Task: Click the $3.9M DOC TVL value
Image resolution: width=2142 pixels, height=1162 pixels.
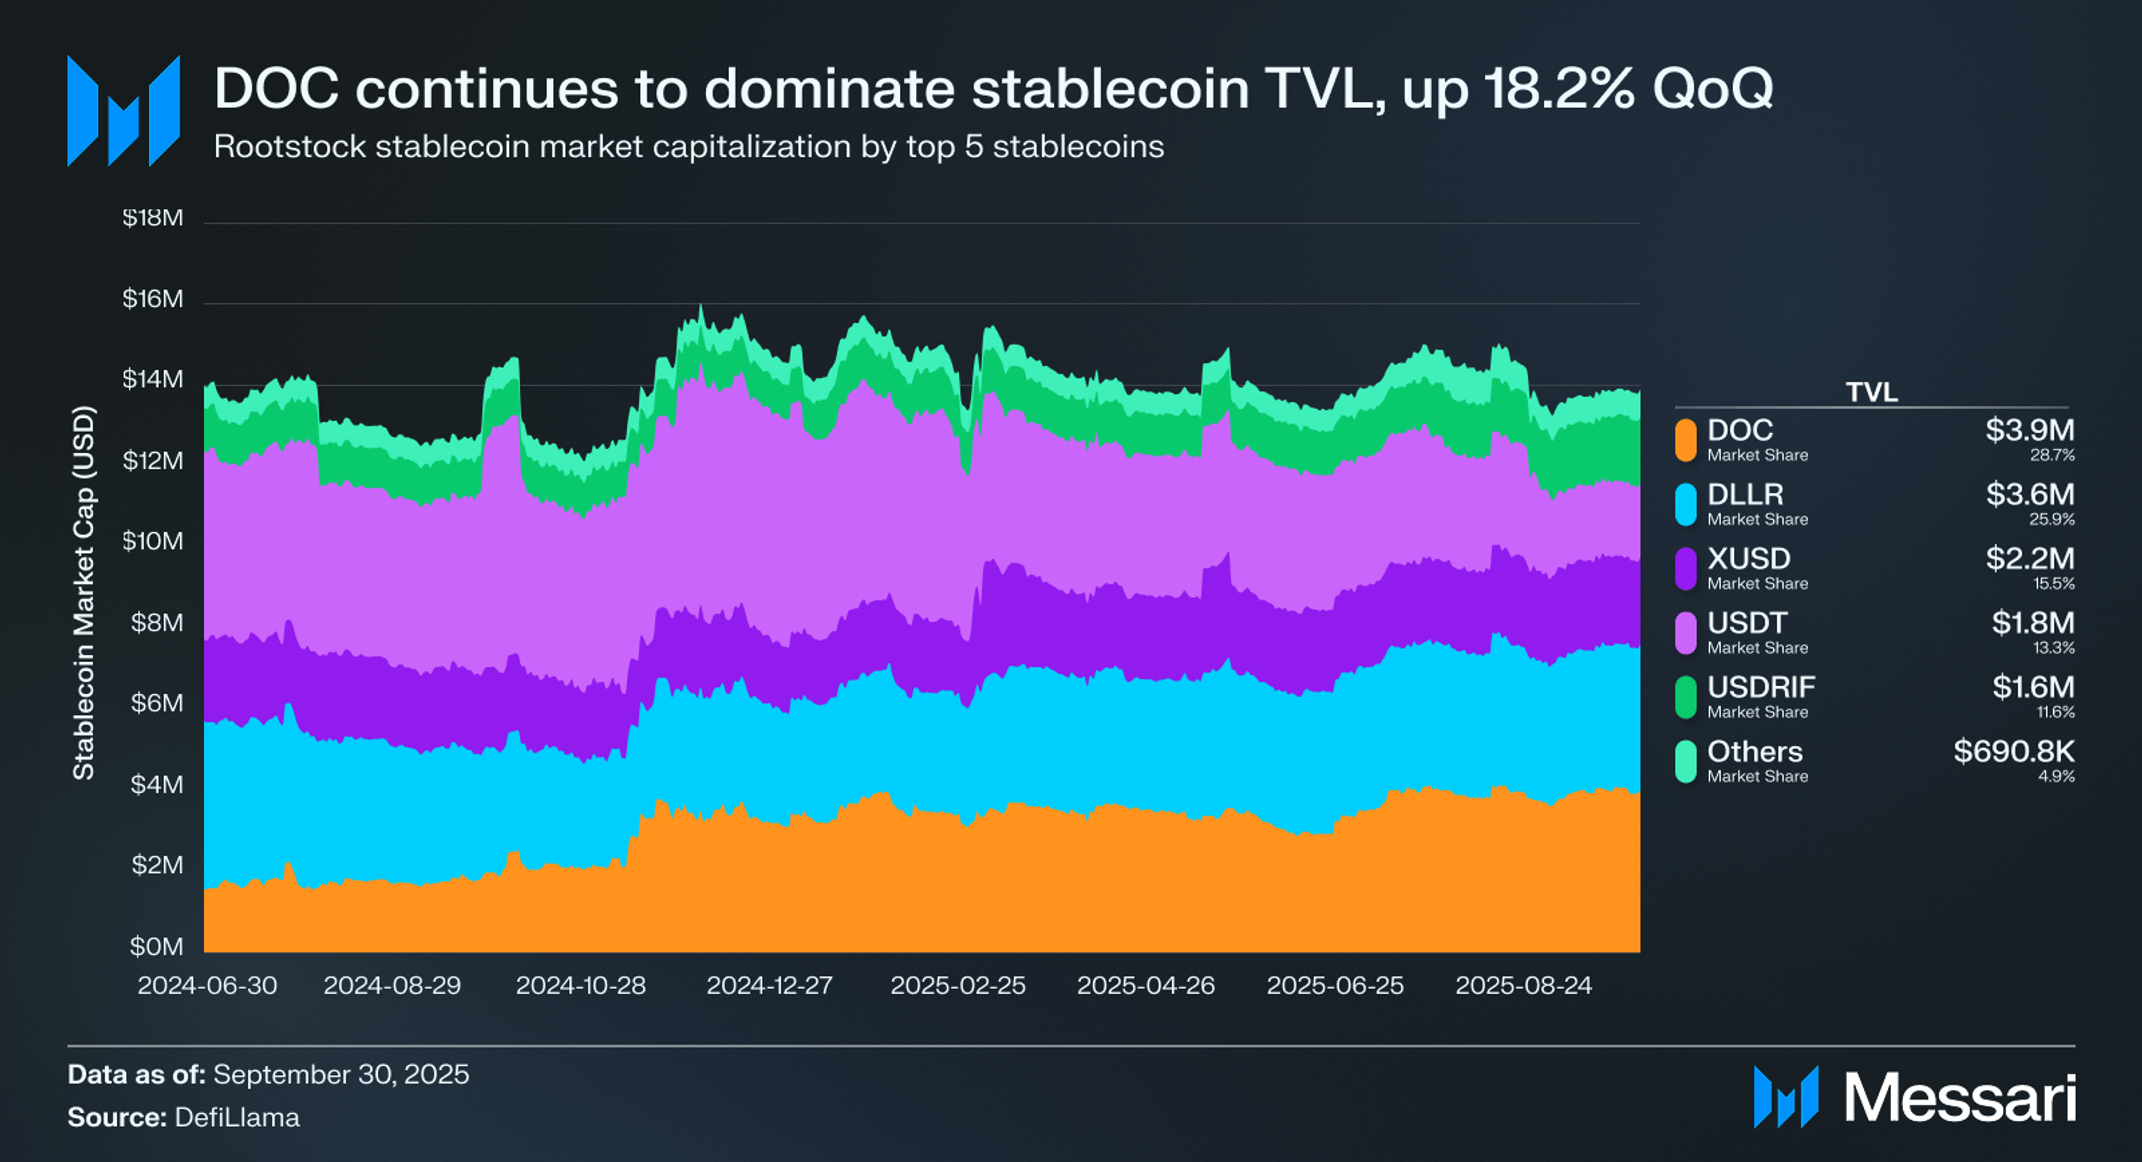Action: point(2030,430)
